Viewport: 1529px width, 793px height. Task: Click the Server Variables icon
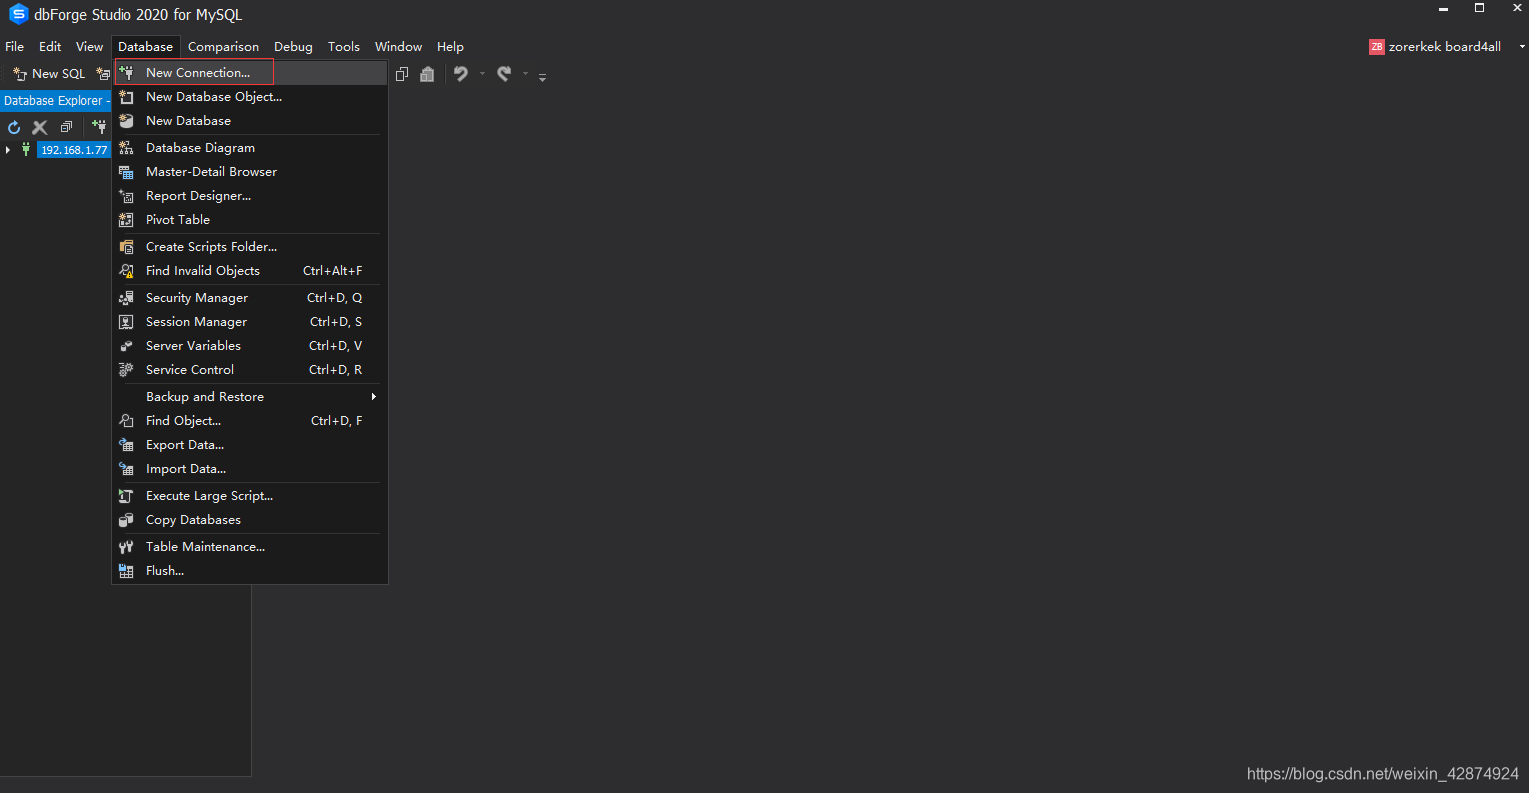(x=126, y=346)
